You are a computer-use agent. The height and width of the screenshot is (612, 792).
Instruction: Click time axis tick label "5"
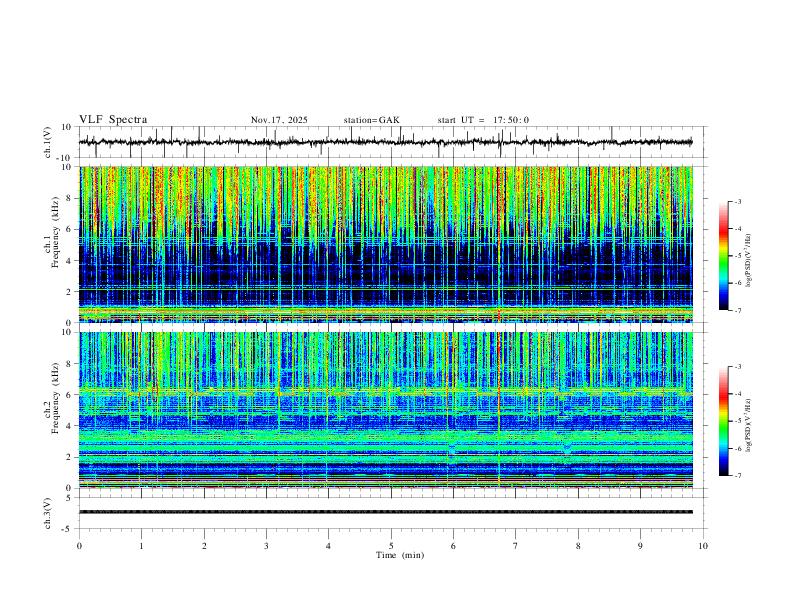click(391, 546)
